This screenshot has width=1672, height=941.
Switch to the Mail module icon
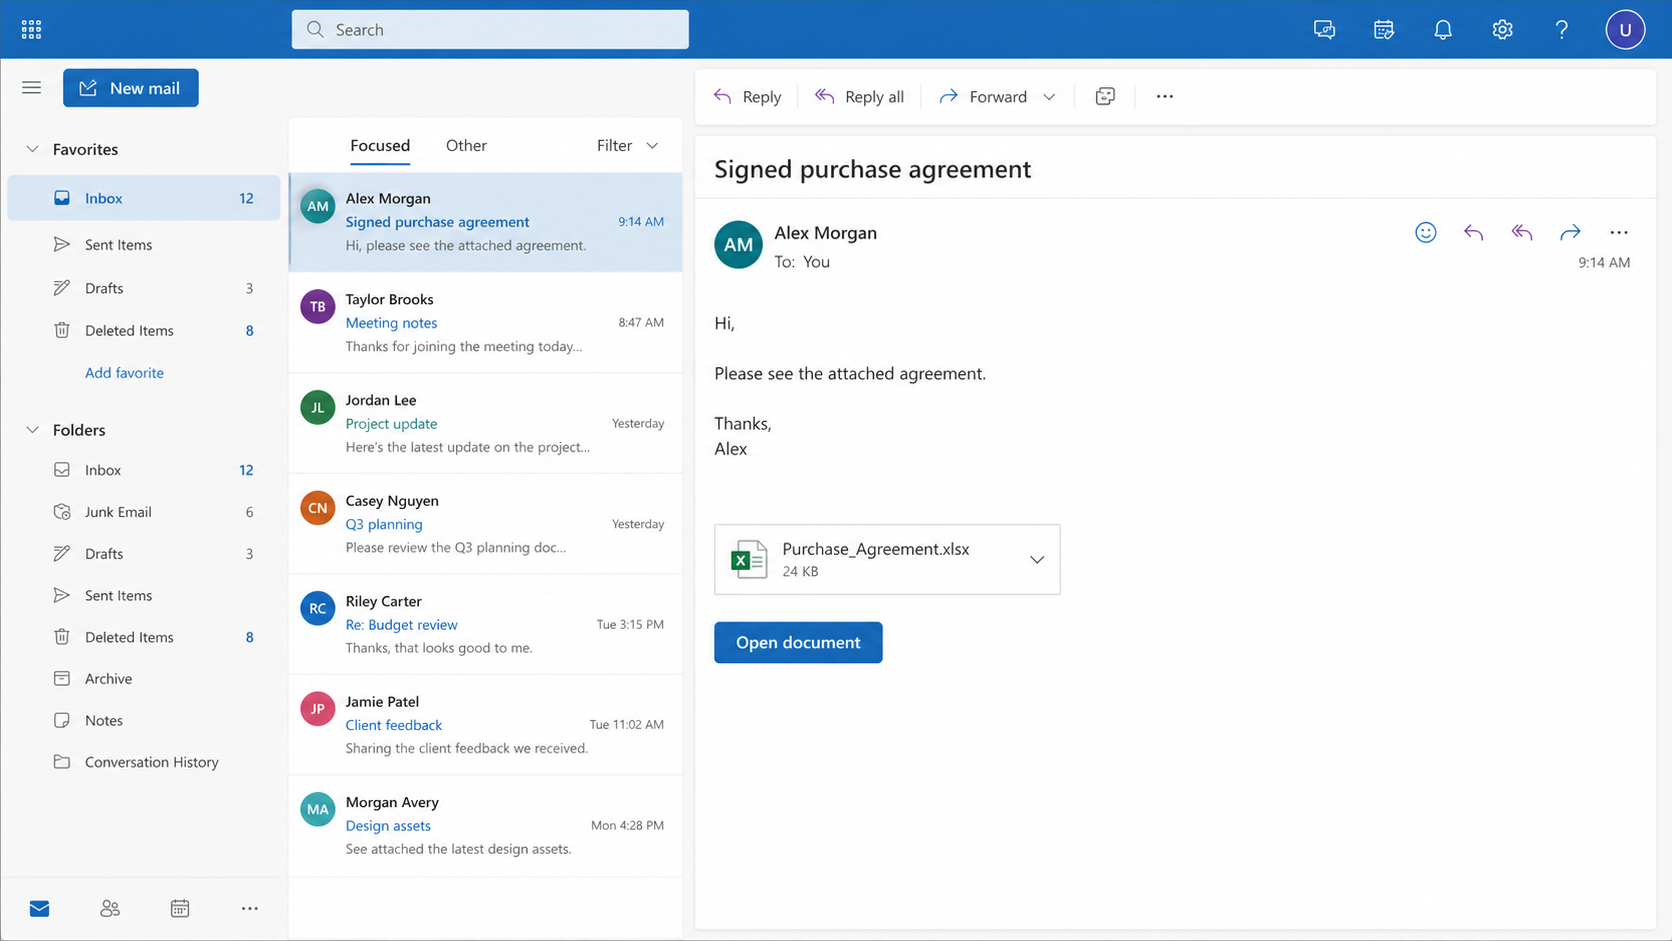pyautogui.click(x=39, y=908)
